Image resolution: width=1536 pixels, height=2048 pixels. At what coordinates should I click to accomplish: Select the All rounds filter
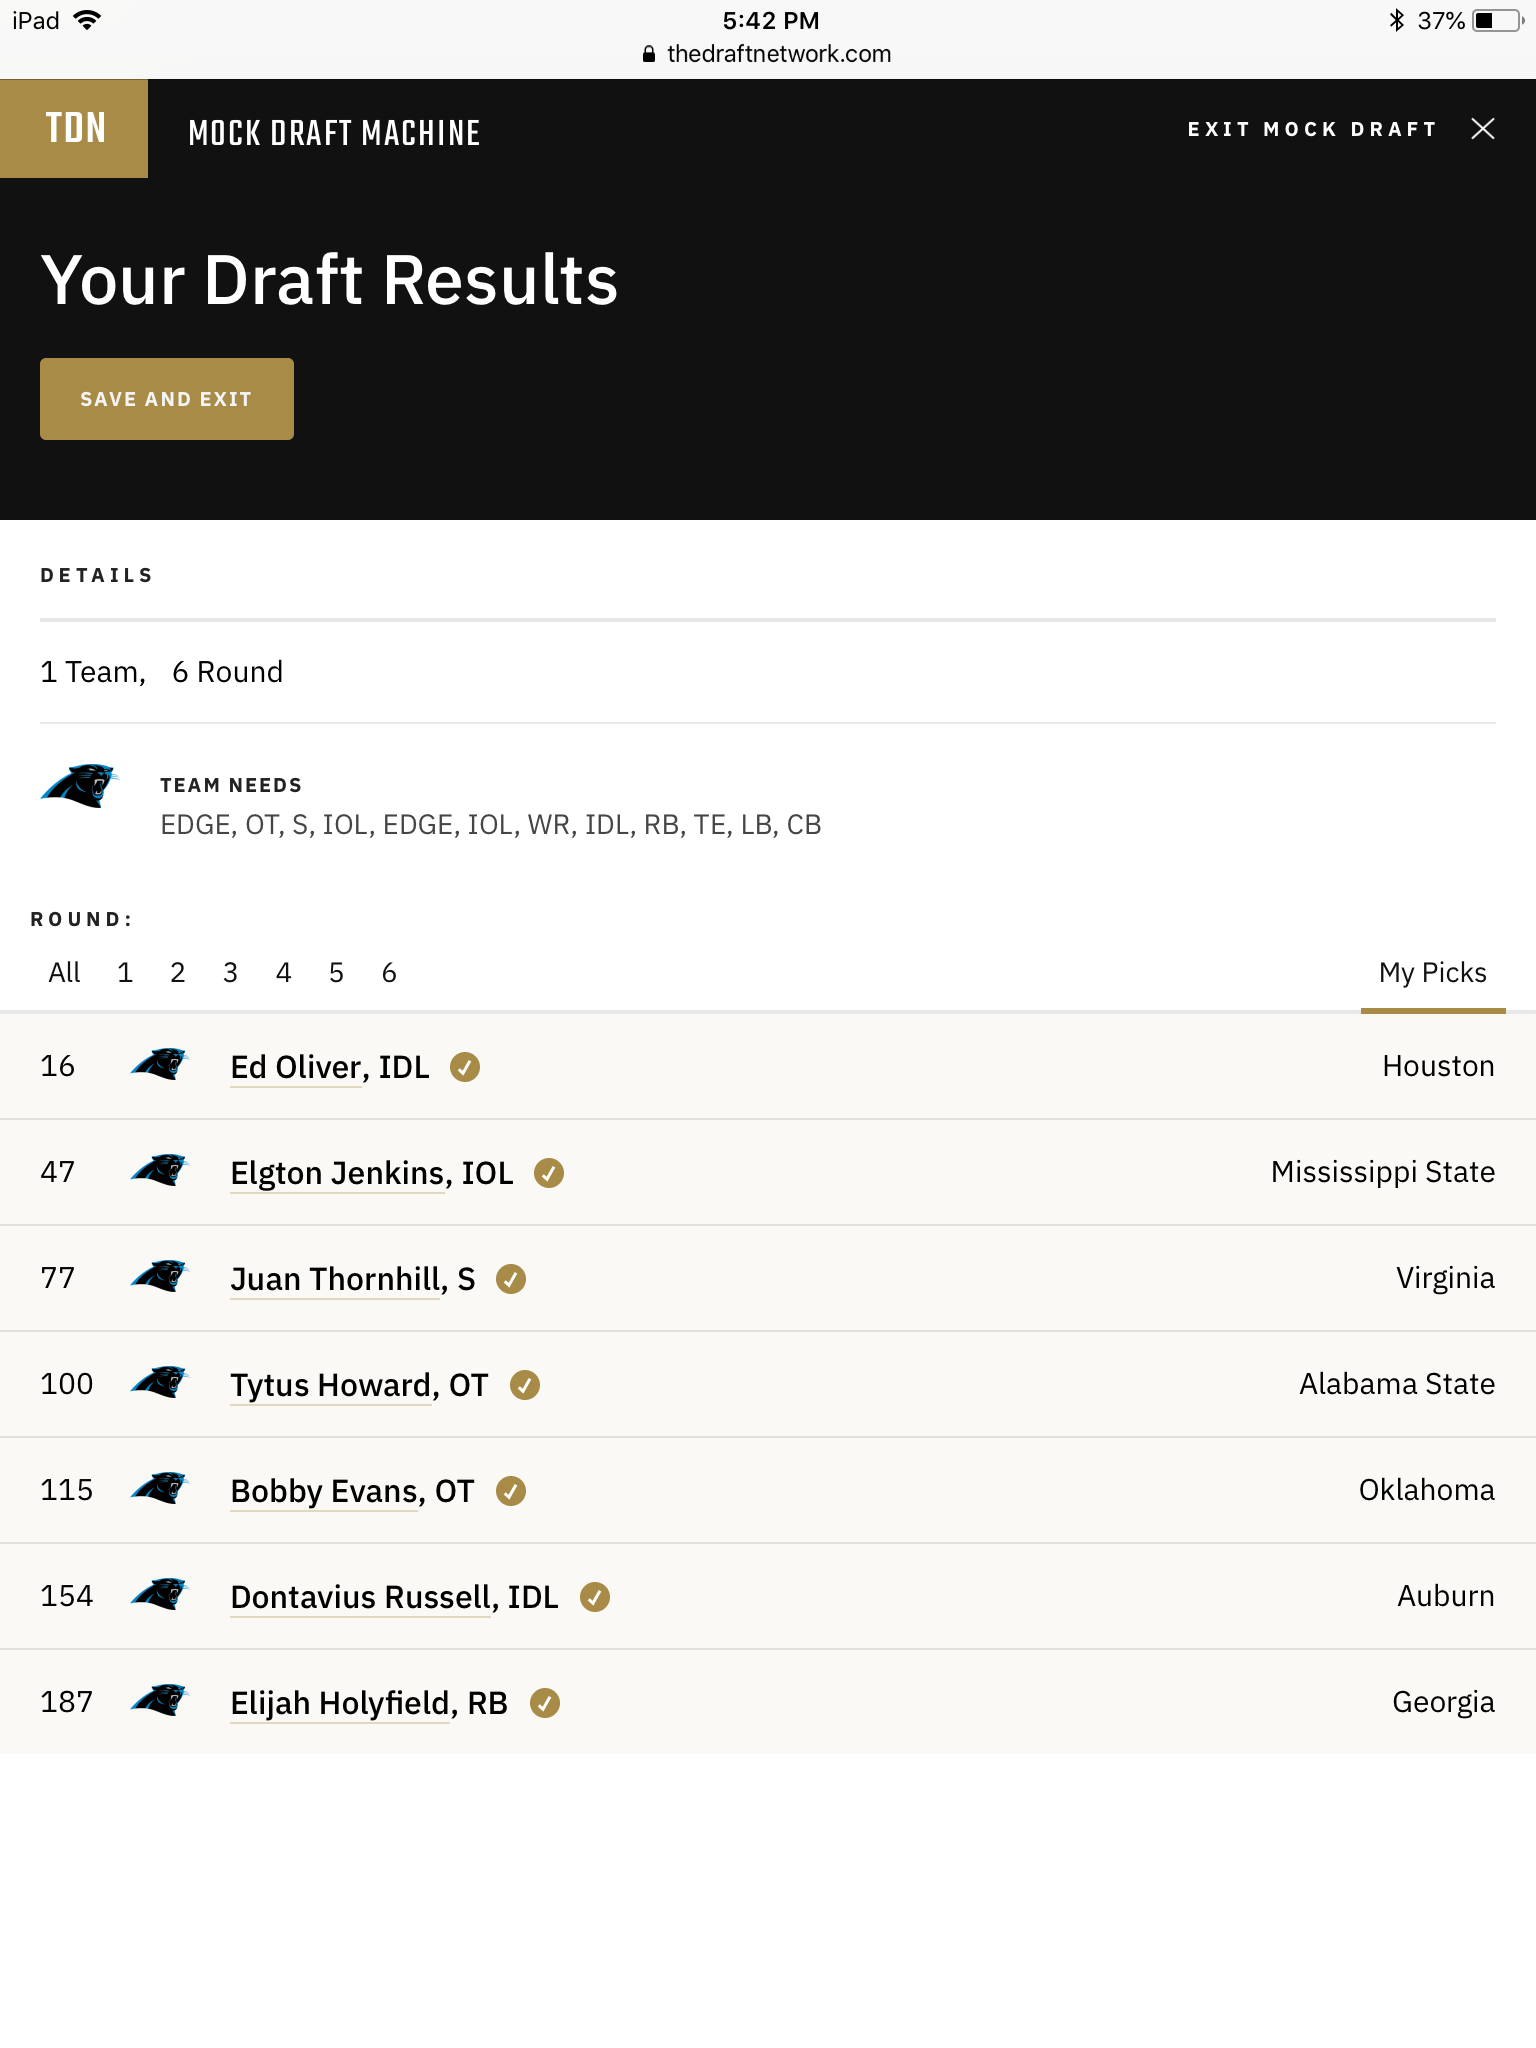[64, 973]
